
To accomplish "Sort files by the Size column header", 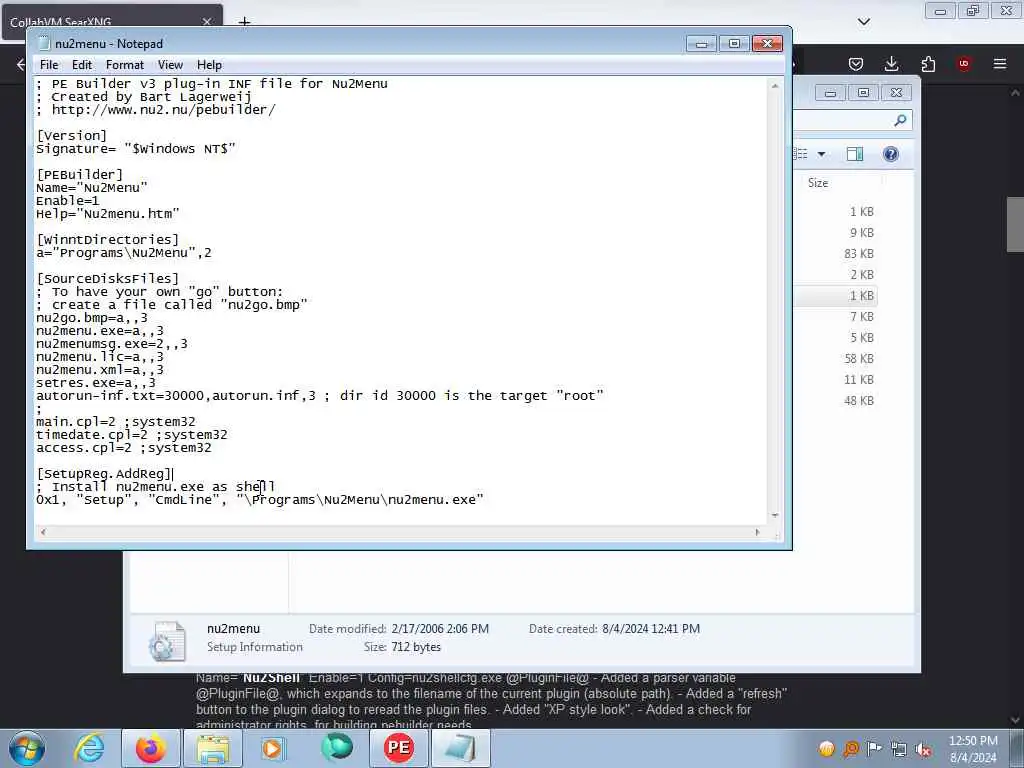I will pyautogui.click(x=818, y=183).
